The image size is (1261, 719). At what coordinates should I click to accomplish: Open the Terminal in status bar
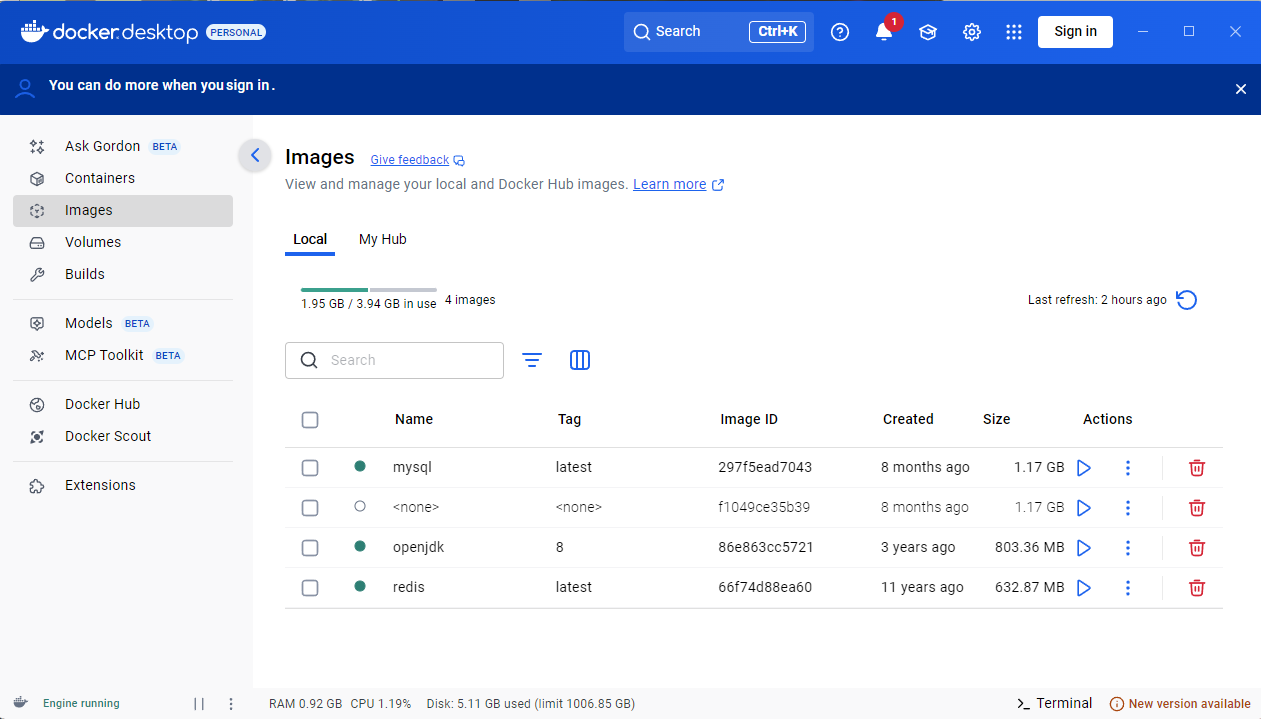pos(1054,703)
